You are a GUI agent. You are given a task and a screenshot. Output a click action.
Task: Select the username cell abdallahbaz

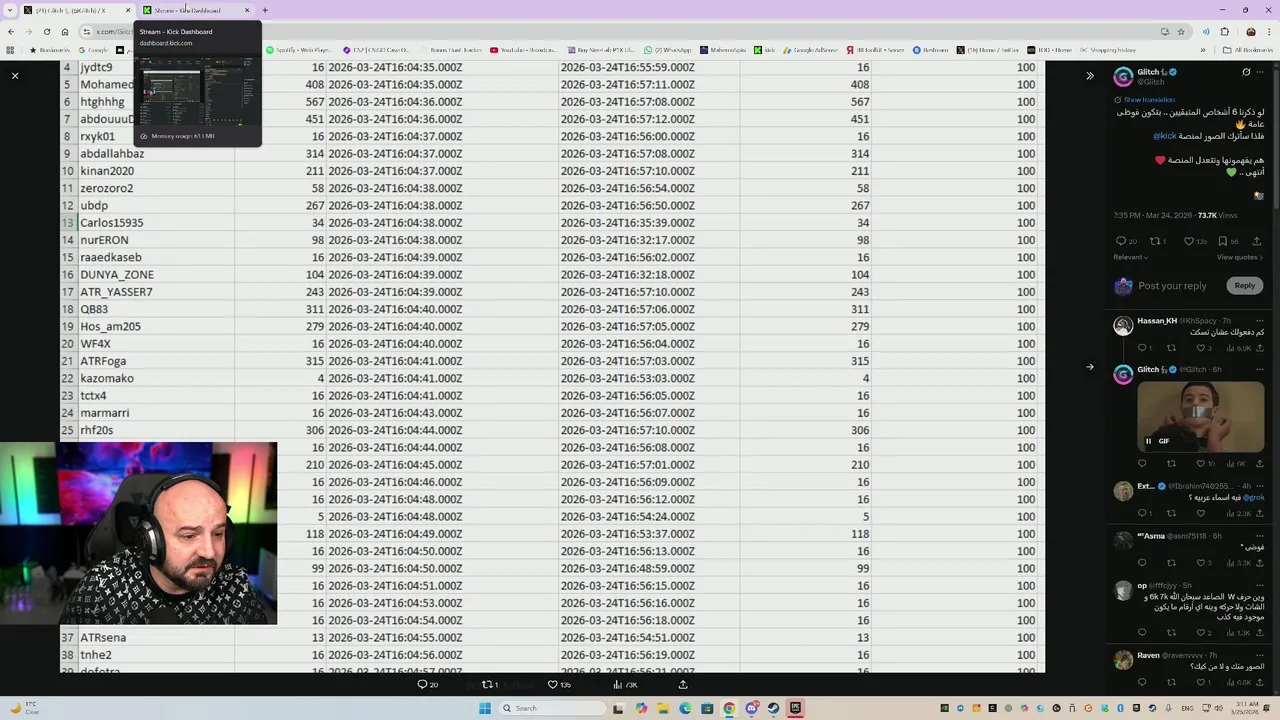point(156,154)
